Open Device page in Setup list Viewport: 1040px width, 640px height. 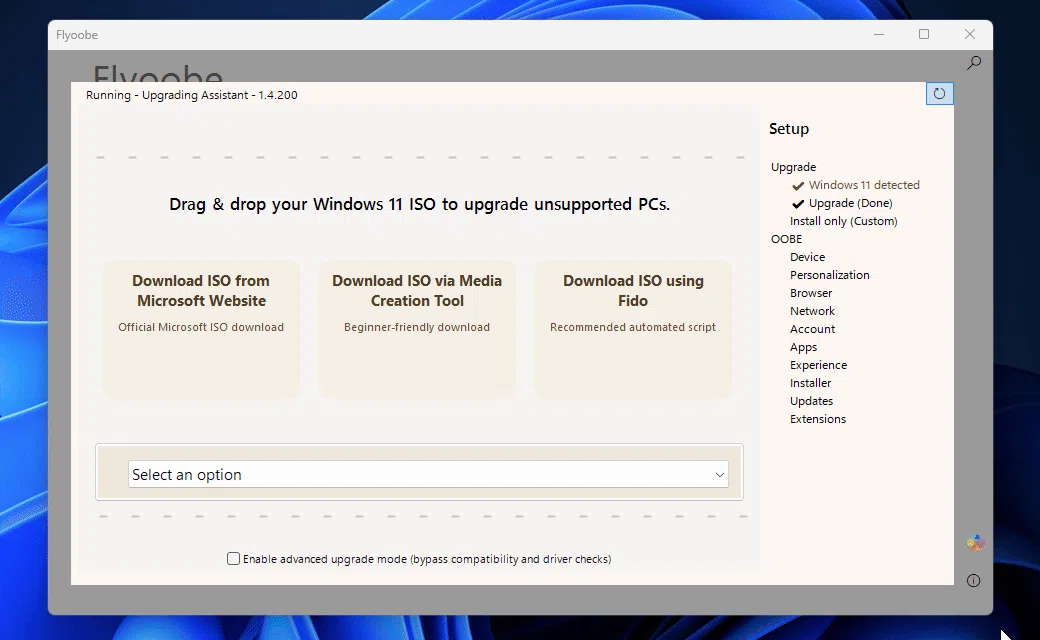click(x=807, y=257)
